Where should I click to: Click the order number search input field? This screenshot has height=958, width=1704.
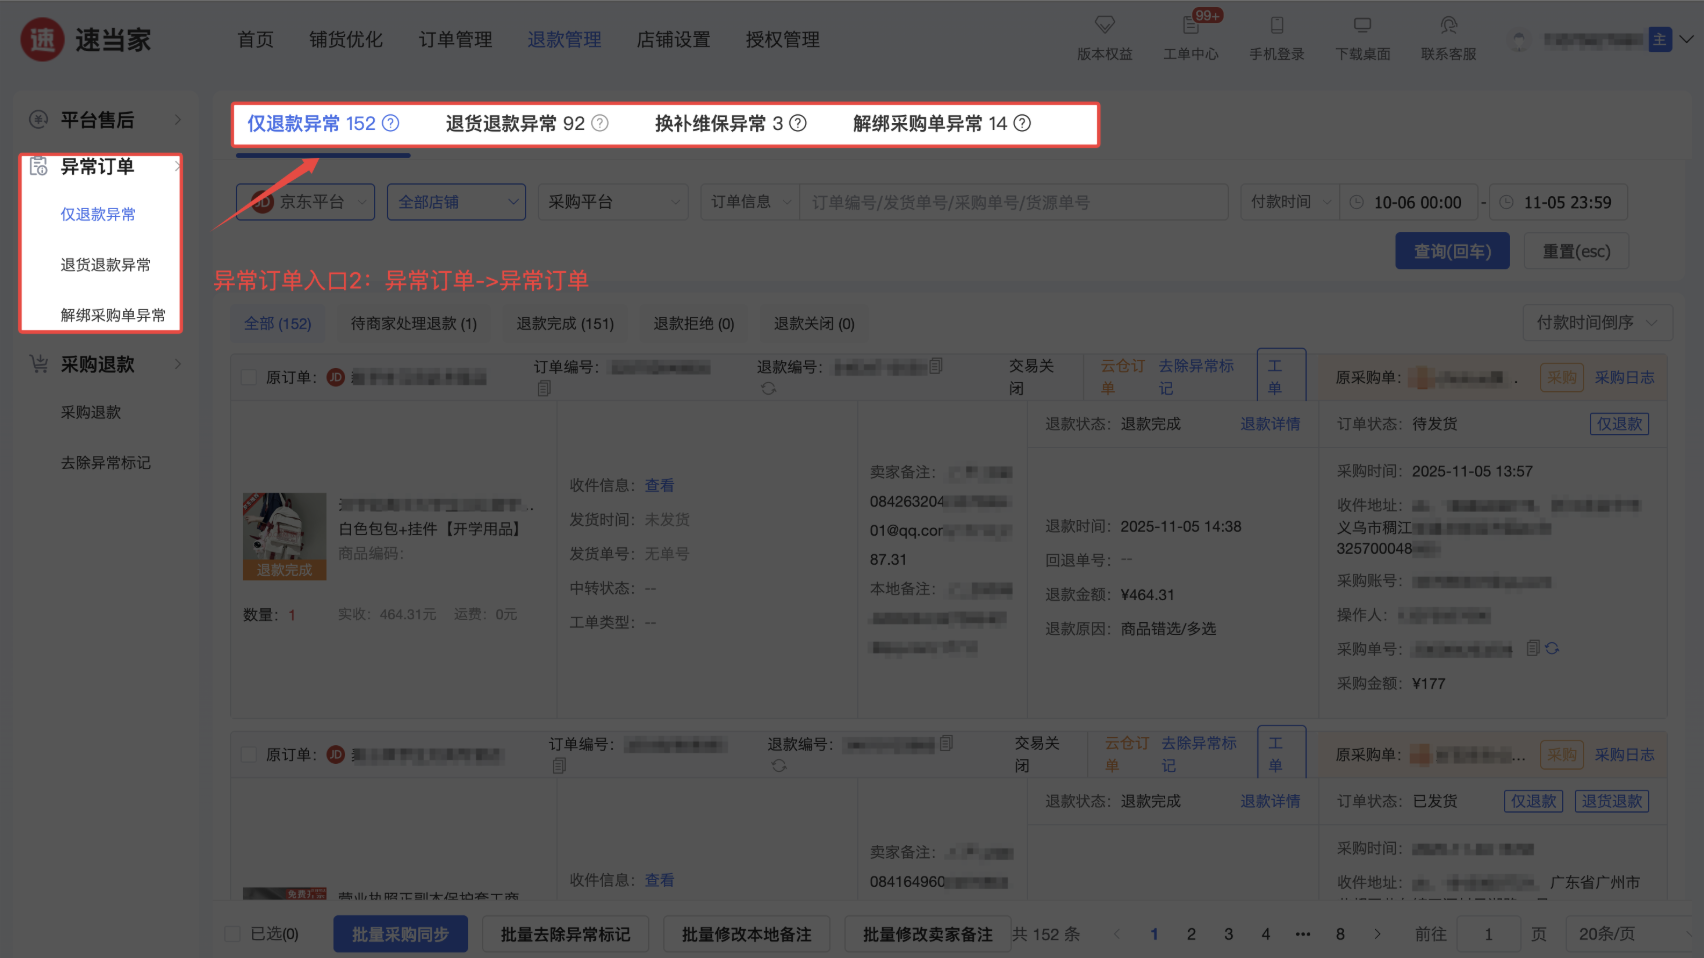(x=1012, y=202)
